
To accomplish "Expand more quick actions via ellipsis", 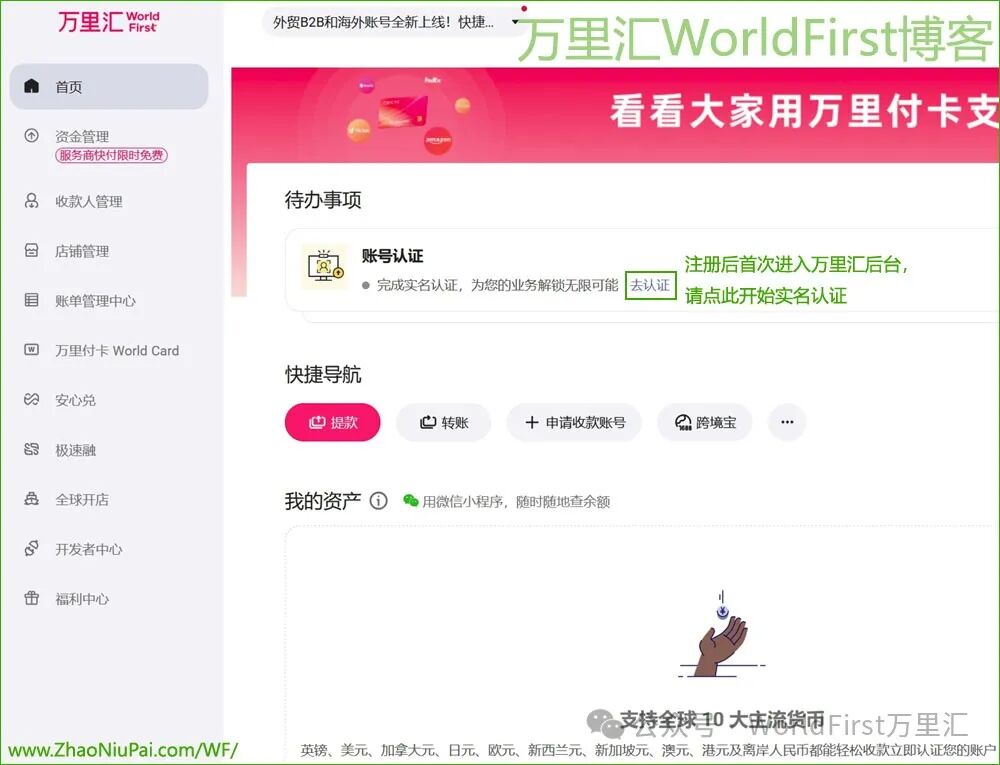I will click(787, 422).
